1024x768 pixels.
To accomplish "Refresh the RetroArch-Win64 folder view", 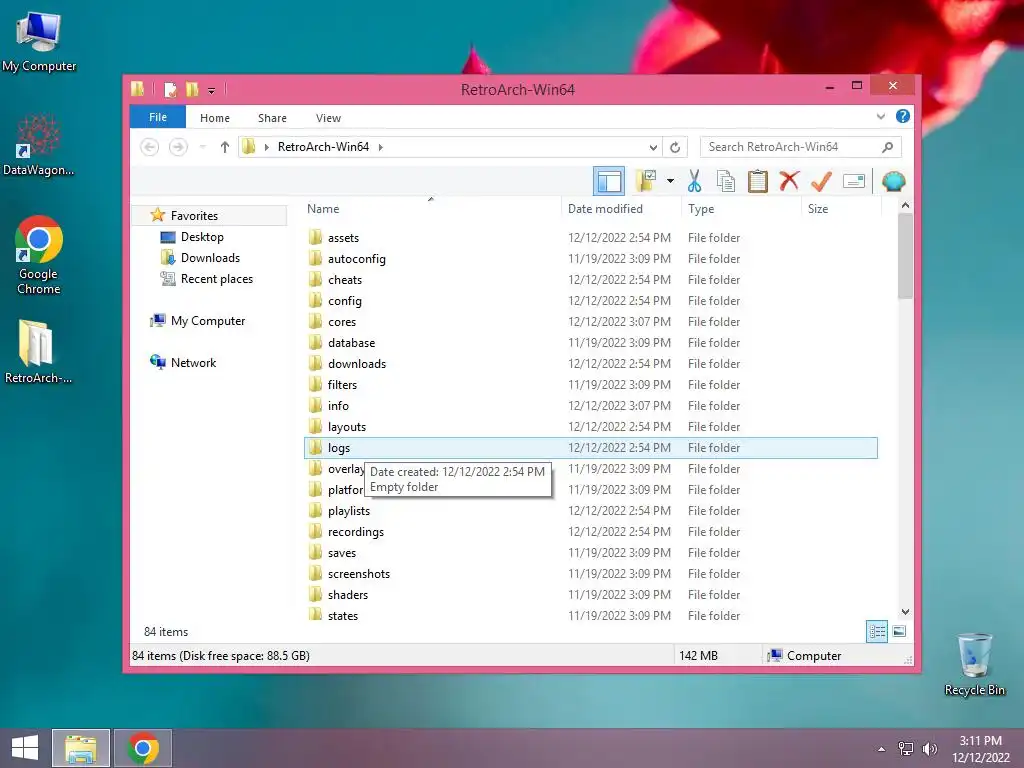I will click(675, 147).
